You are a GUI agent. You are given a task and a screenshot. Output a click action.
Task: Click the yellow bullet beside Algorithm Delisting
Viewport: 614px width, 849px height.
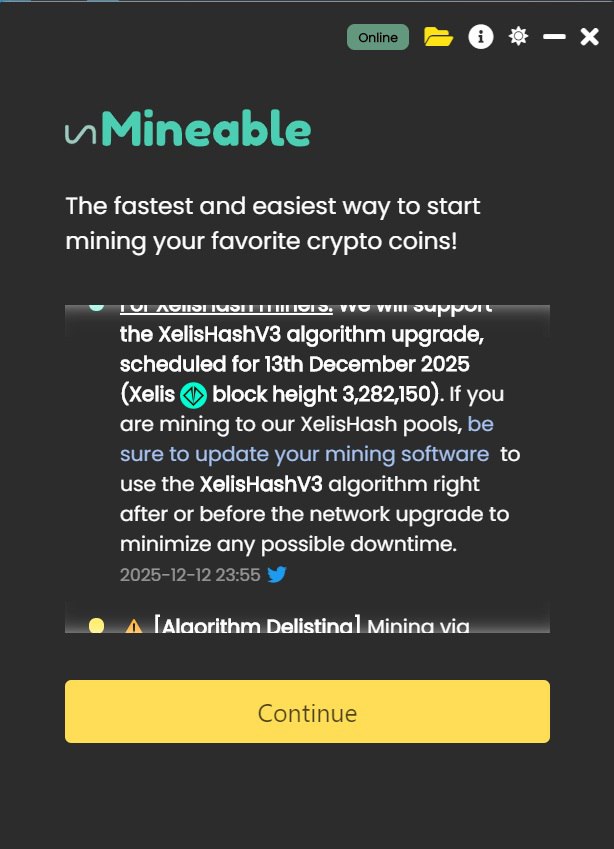tap(97, 626)
